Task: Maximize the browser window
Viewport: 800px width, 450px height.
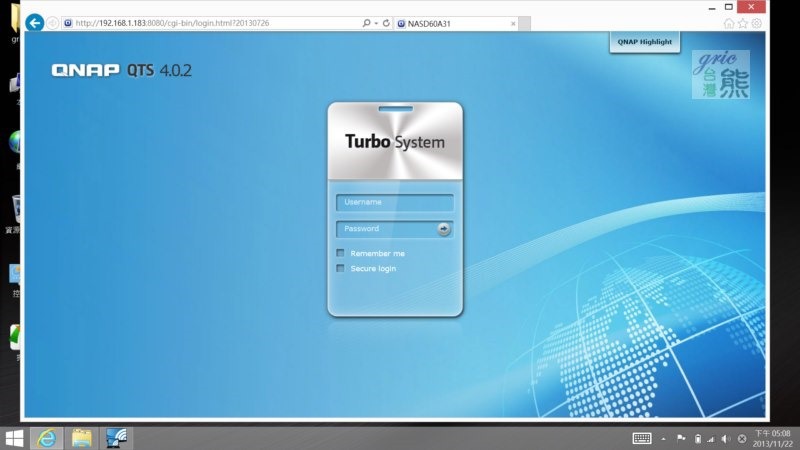Action: 729,7
